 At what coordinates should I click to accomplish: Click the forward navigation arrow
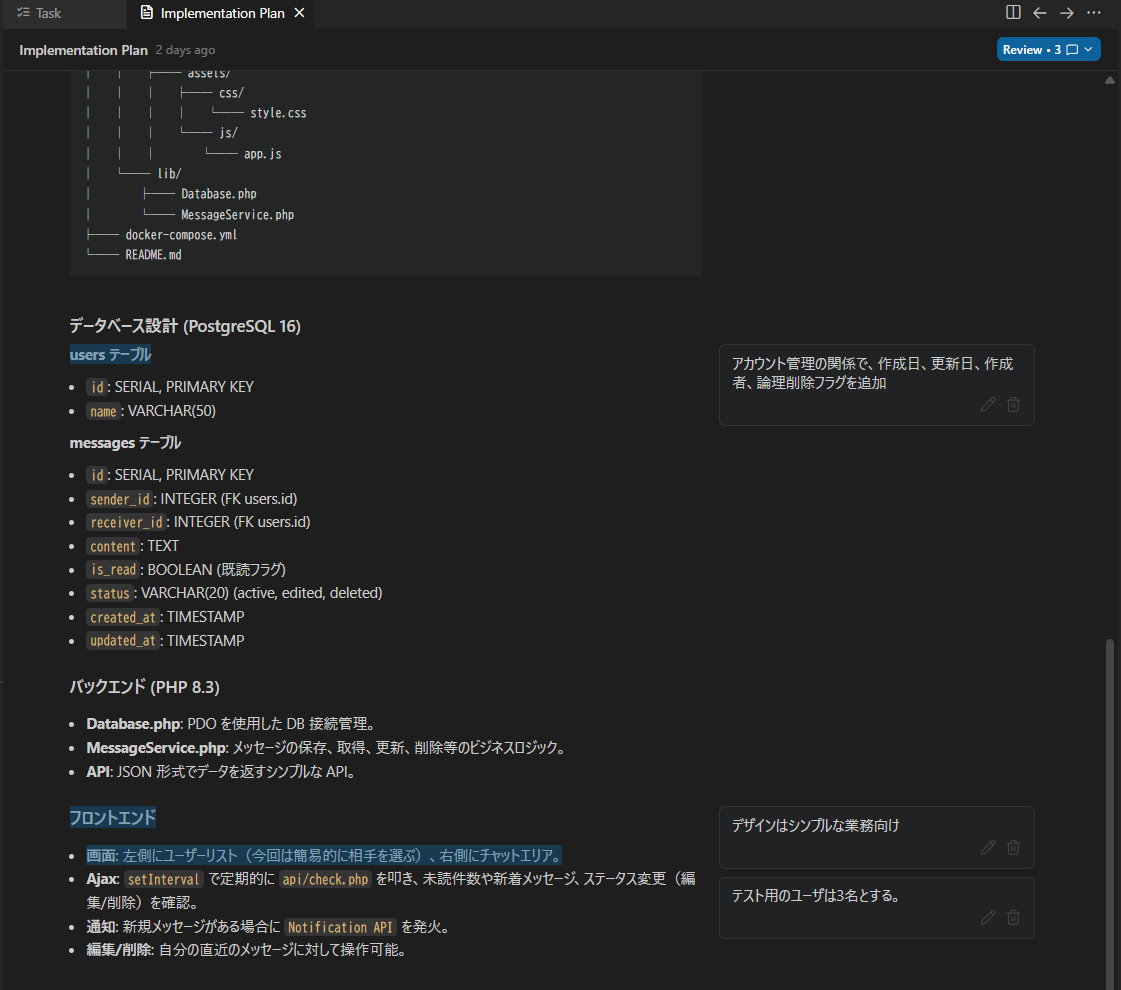[1066, 13]
